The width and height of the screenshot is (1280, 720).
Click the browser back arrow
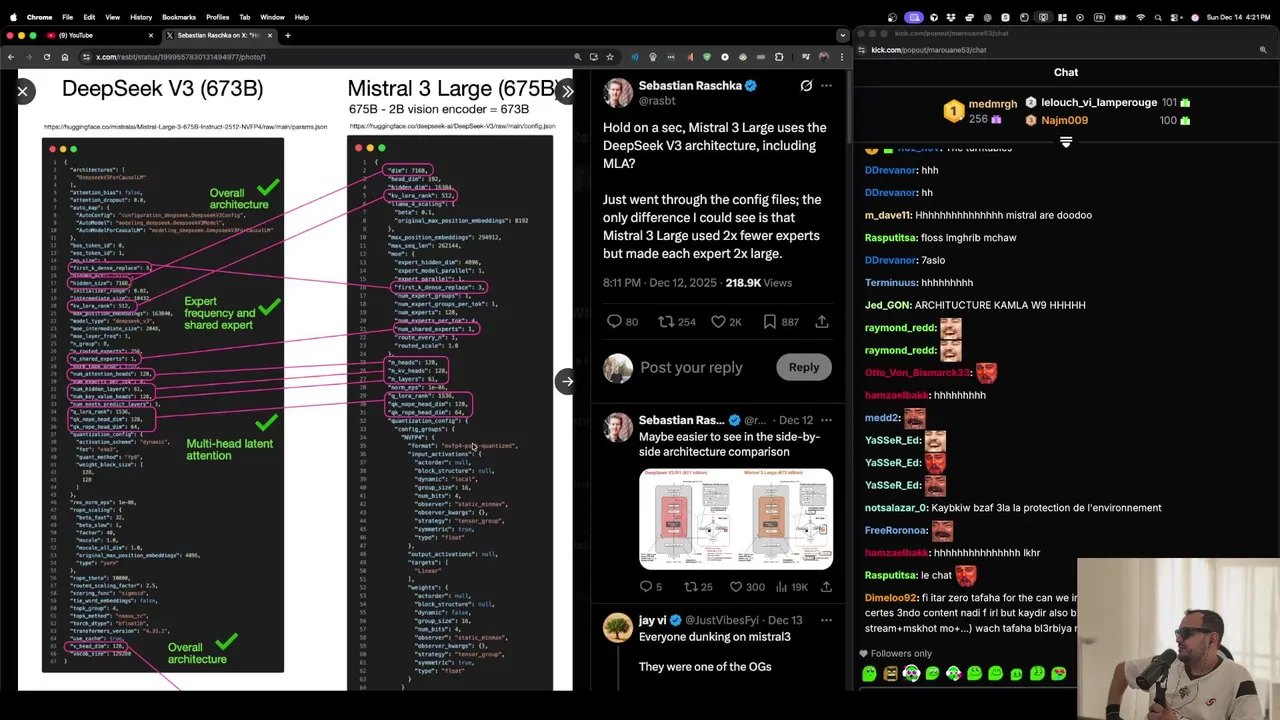(x=11, y=57)
